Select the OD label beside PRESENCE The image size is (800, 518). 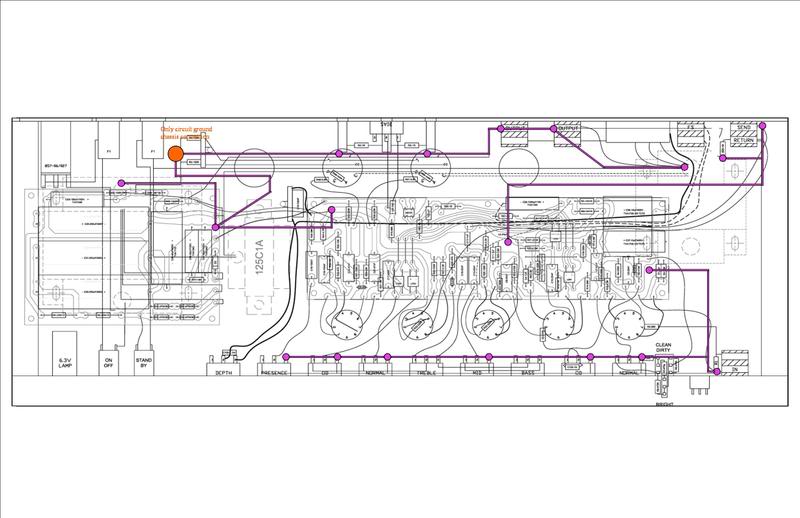point(327,371)
